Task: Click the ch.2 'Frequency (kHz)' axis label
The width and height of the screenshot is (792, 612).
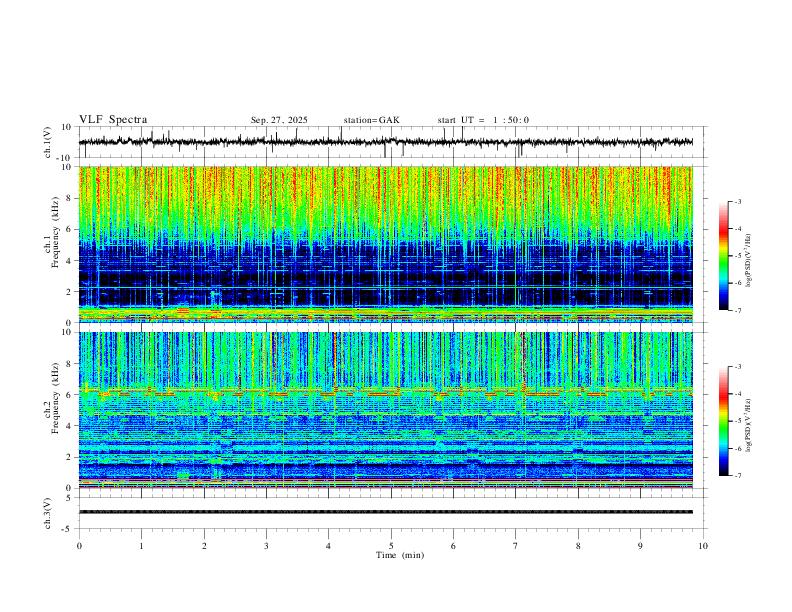Action: (x=55, y=398)
